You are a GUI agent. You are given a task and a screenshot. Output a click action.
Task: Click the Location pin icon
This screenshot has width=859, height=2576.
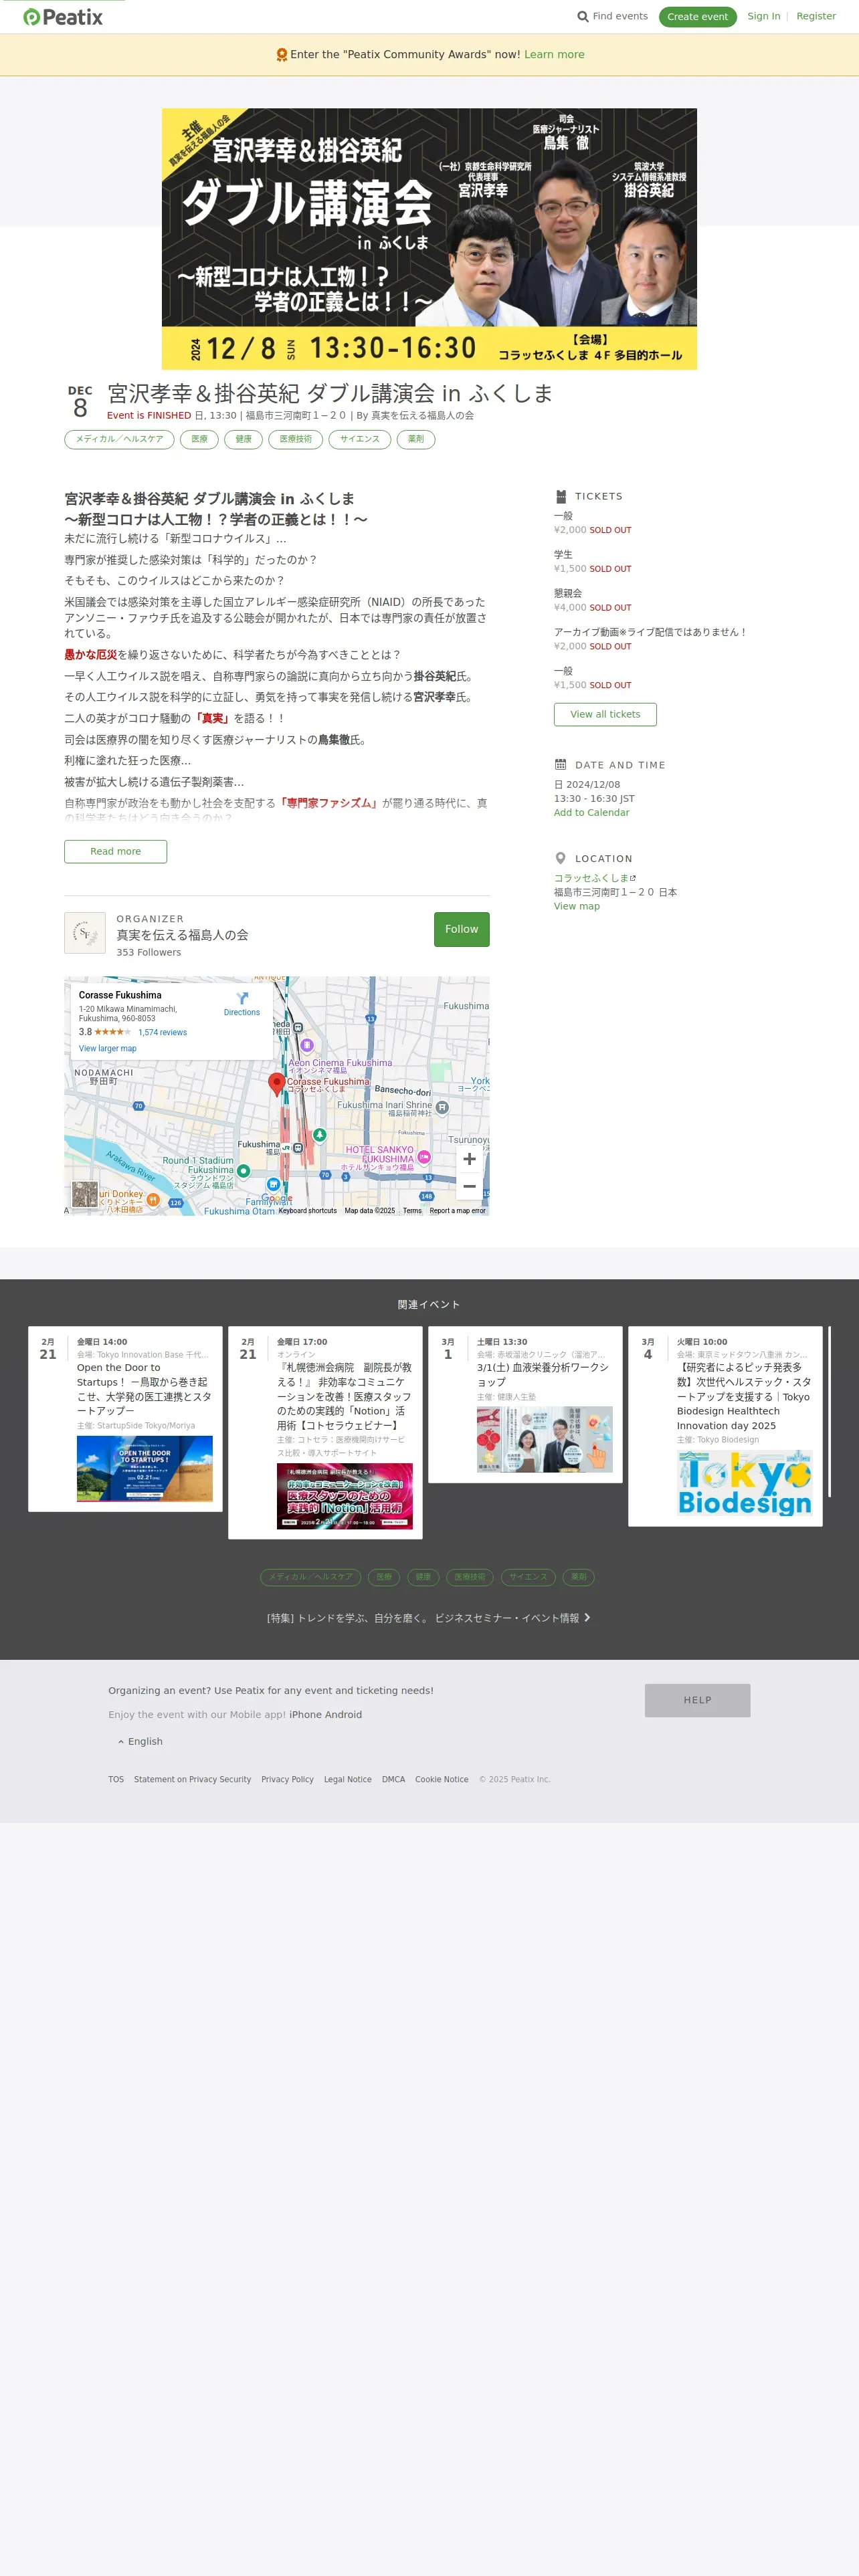coord(560,858)
